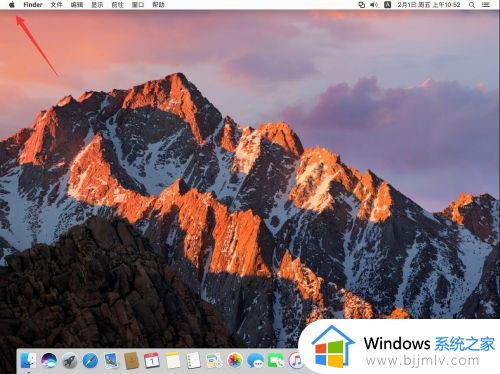
Task: Open Reminders list icon in Dock
Action: click(193, 361)
